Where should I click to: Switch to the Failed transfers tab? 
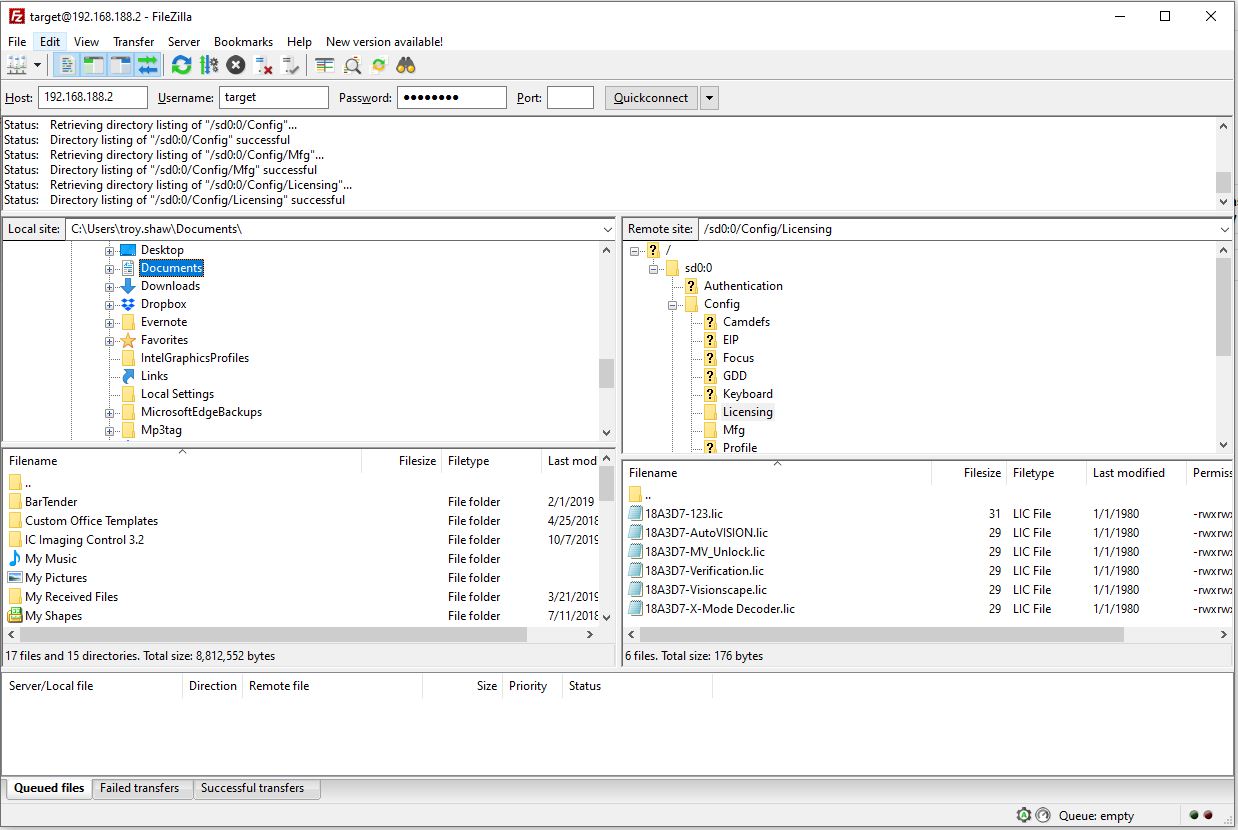140,788
